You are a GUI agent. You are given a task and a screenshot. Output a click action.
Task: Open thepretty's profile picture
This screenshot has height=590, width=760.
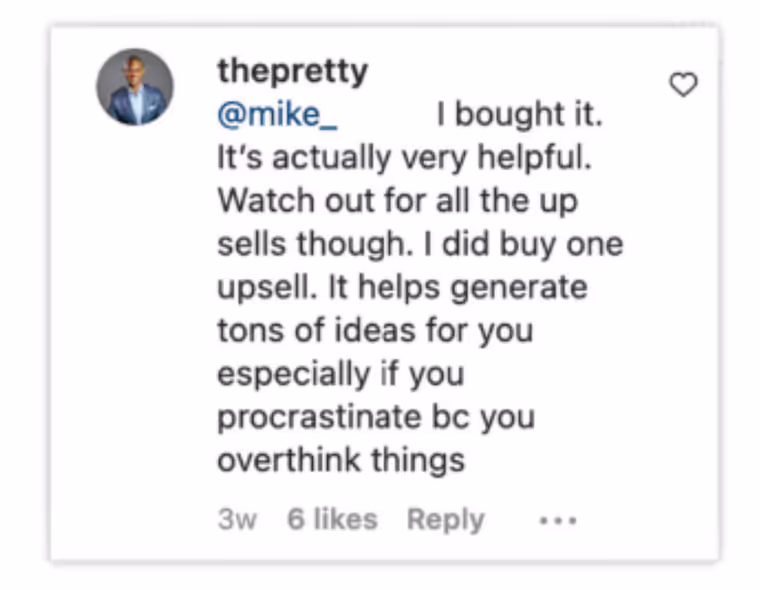135,87
